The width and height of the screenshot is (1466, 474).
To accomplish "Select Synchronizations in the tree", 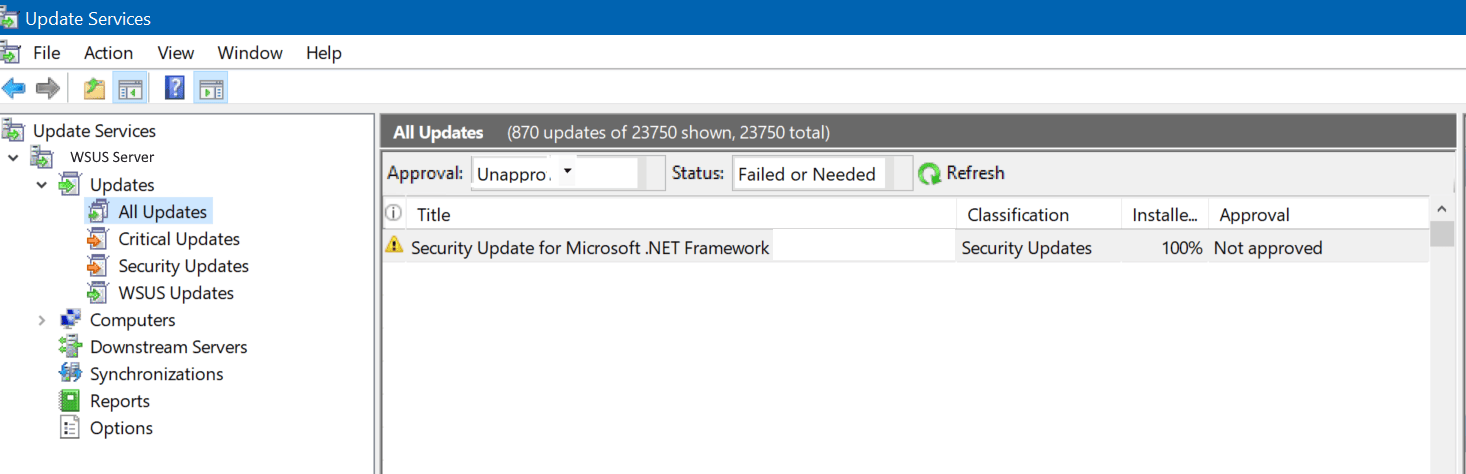I will [x=156, y=374].
